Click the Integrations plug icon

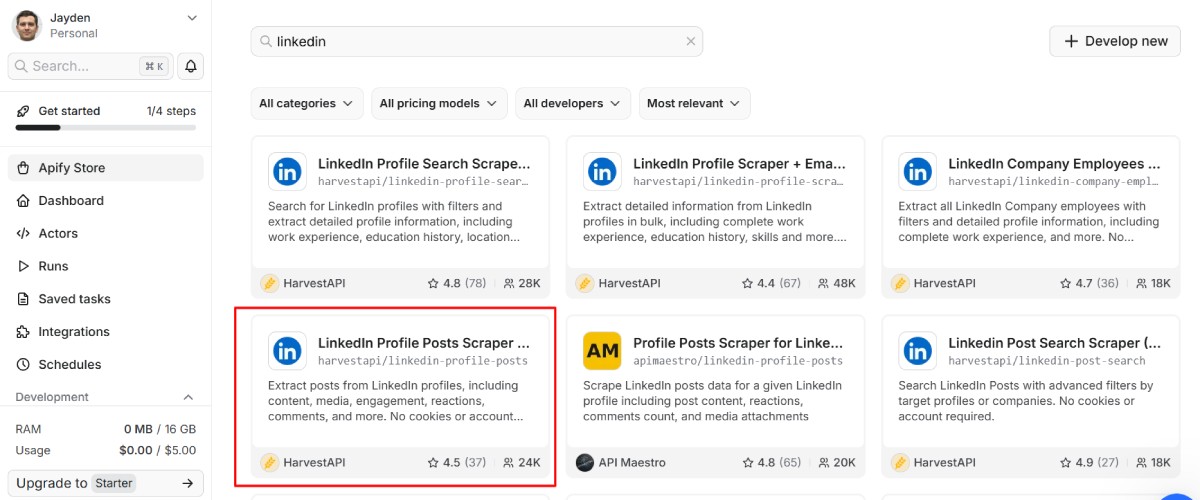click(24, 332)
